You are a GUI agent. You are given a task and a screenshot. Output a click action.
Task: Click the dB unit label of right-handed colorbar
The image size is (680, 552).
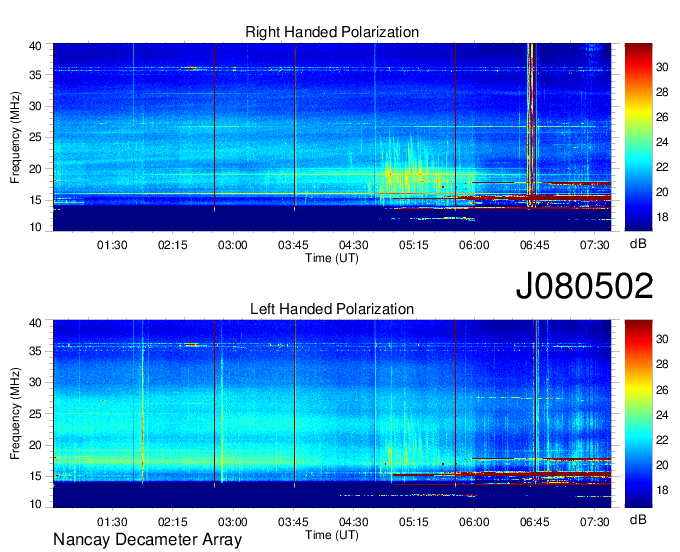638,244
